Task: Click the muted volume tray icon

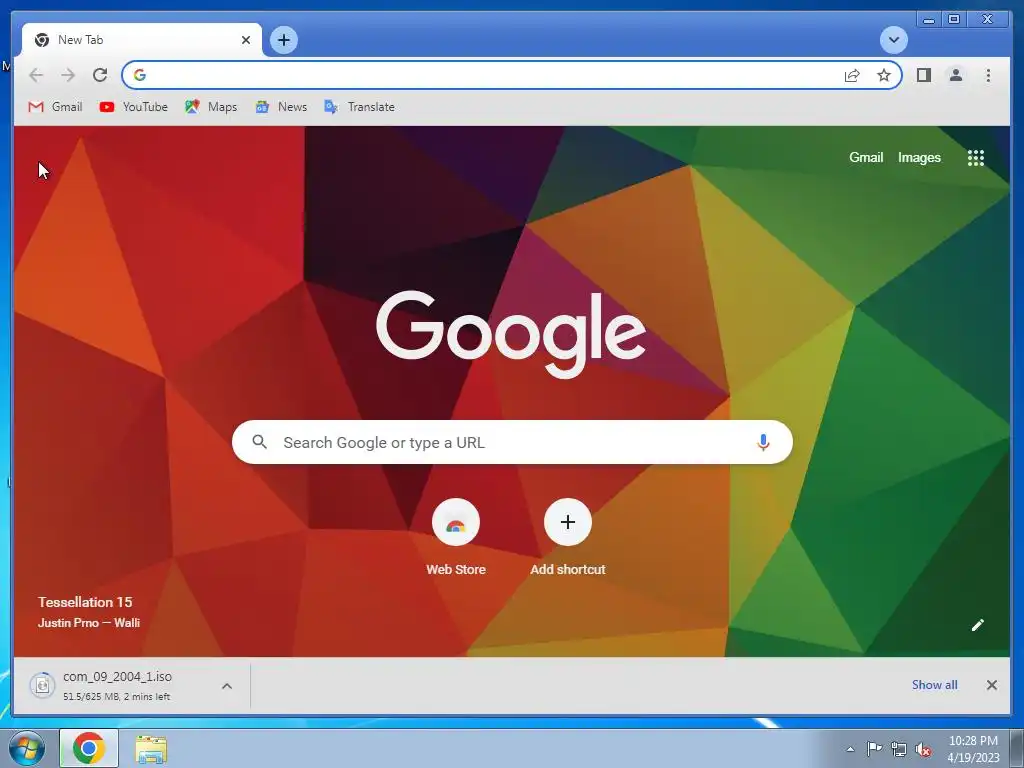Action: coord(923,750)
